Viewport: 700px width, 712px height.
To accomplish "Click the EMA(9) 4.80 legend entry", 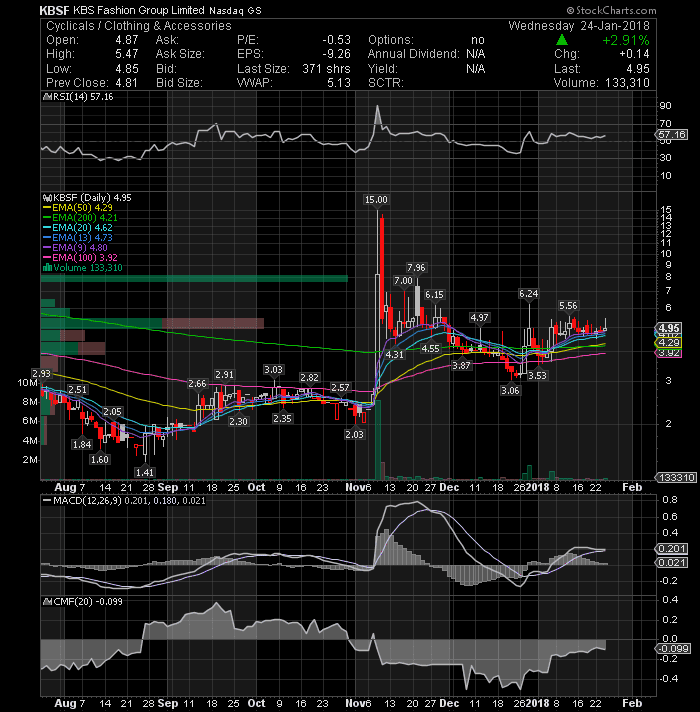I will [x=75, y=247].
